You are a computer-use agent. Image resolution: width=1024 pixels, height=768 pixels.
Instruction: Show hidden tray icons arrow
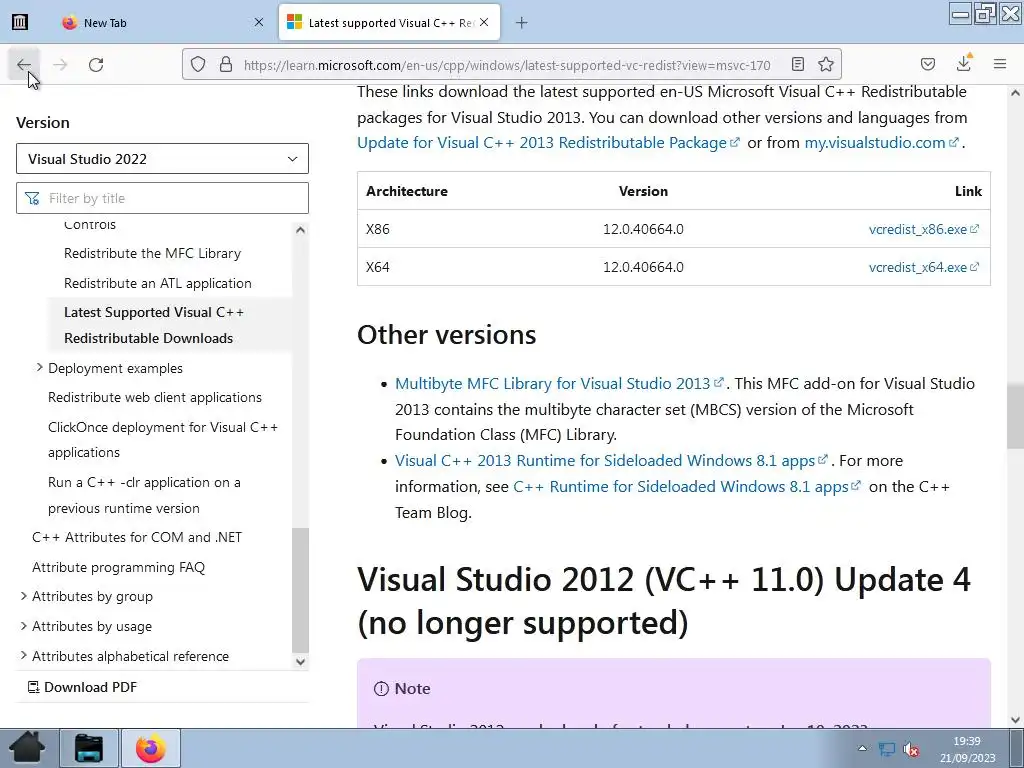click(x=862, y=748)
